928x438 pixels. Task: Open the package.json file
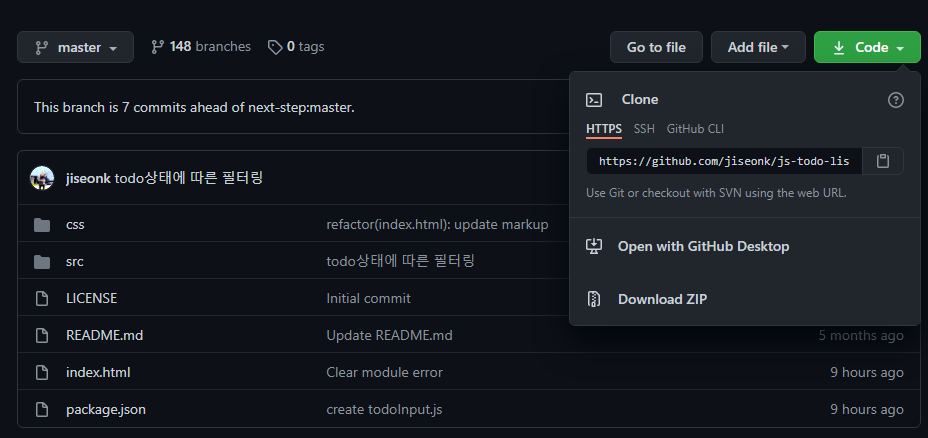(105, 410)
